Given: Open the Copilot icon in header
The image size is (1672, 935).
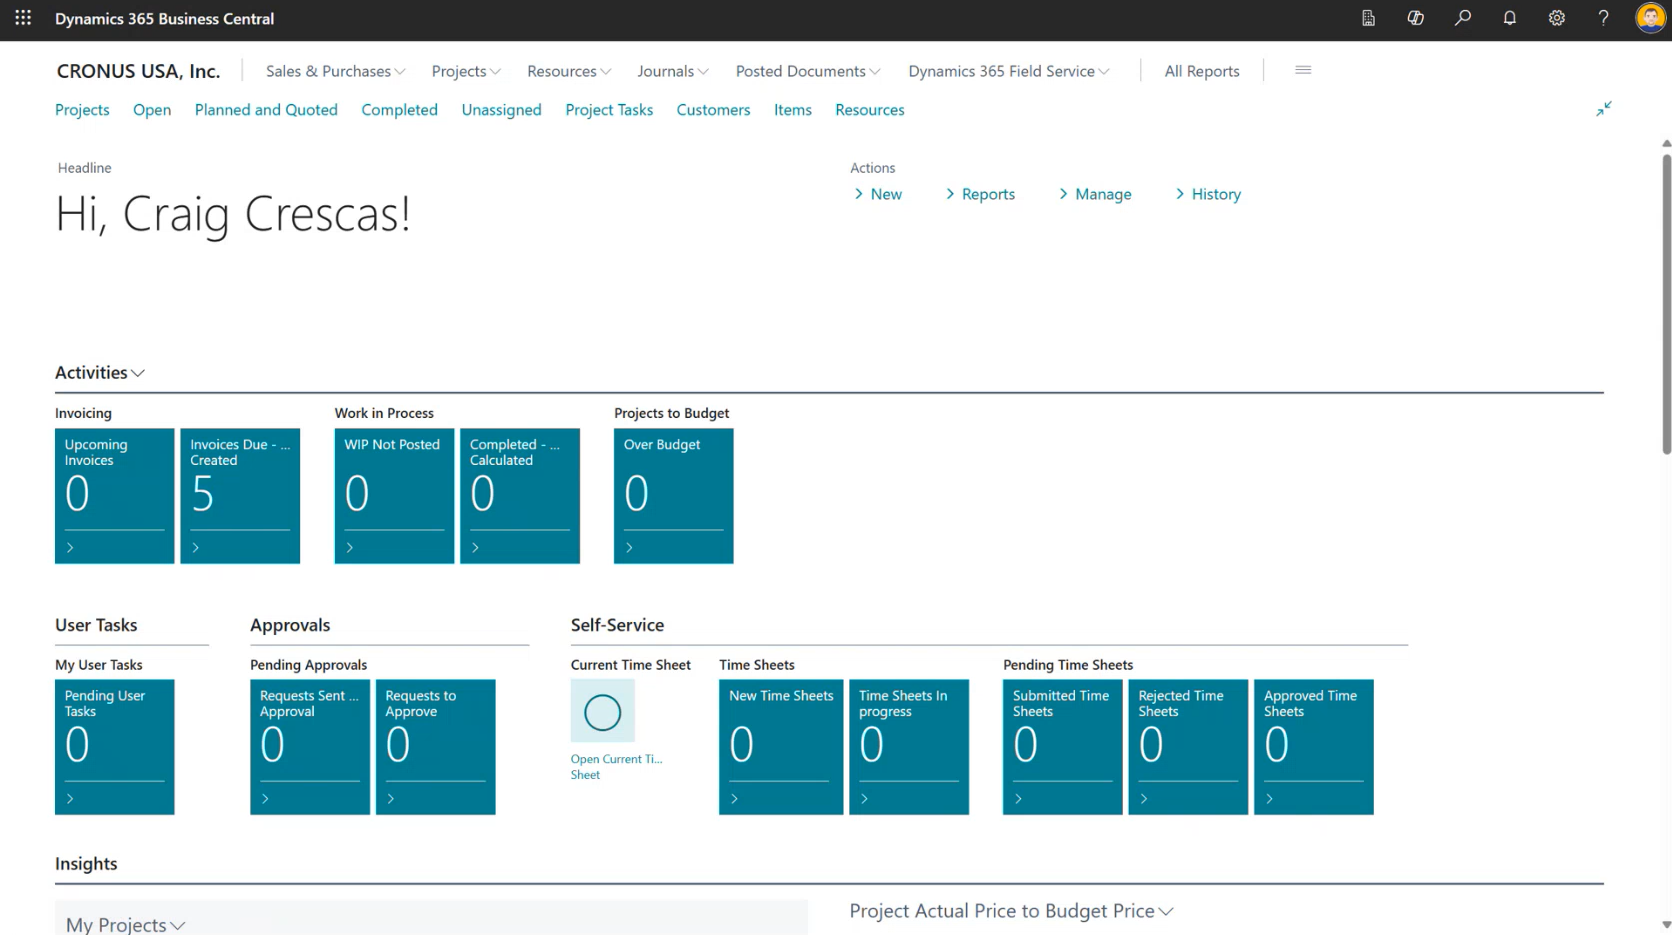Looking at the screenshot, I should (x=1415, y=18).
